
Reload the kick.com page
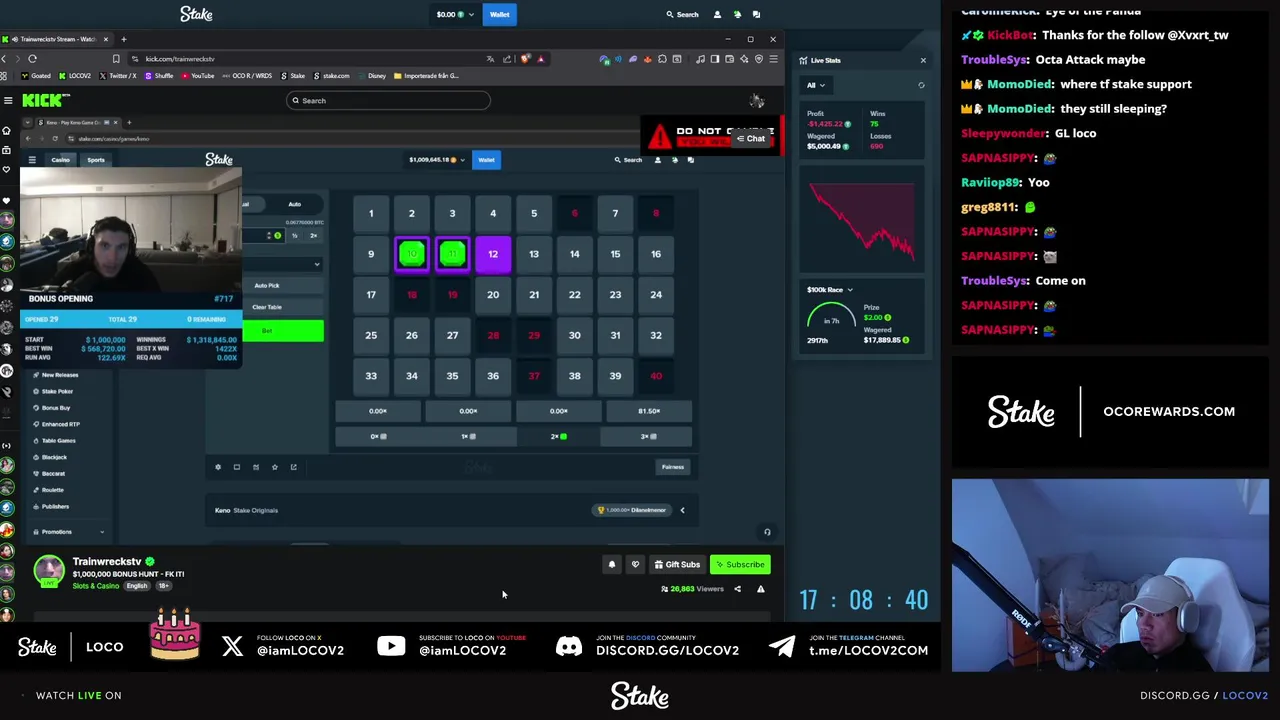click(32, 59)
